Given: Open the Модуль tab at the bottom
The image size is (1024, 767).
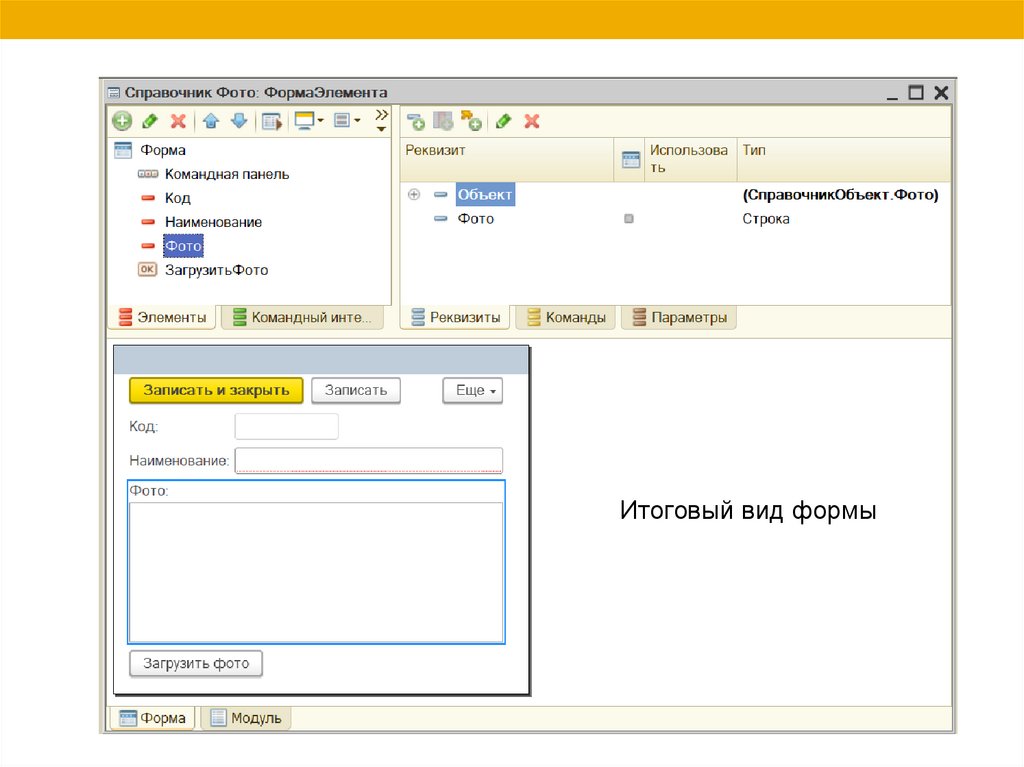Looking at the screenshot, I should point(247,718).
